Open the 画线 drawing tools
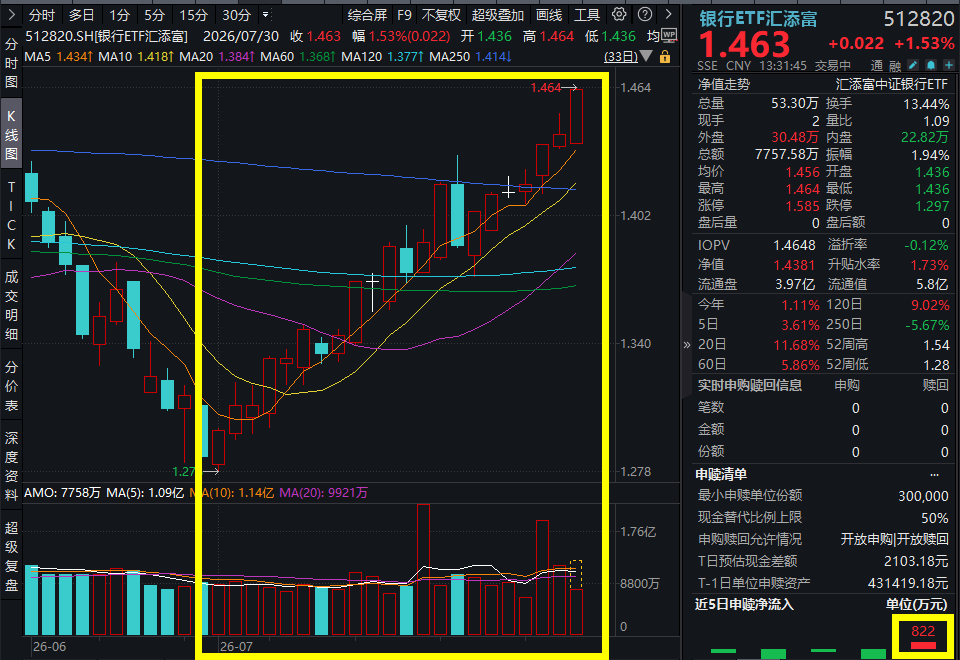This screenshot has height=660, width=960. tap(549, 15)
